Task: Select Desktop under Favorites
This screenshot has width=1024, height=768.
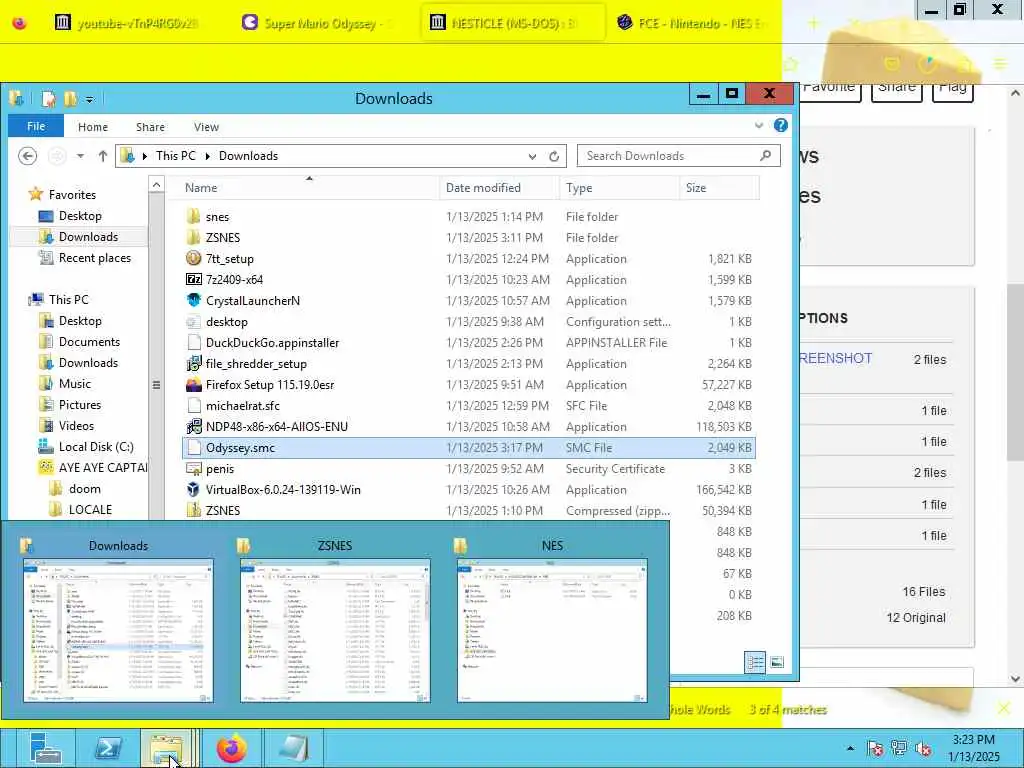Action: pos(71,216)
